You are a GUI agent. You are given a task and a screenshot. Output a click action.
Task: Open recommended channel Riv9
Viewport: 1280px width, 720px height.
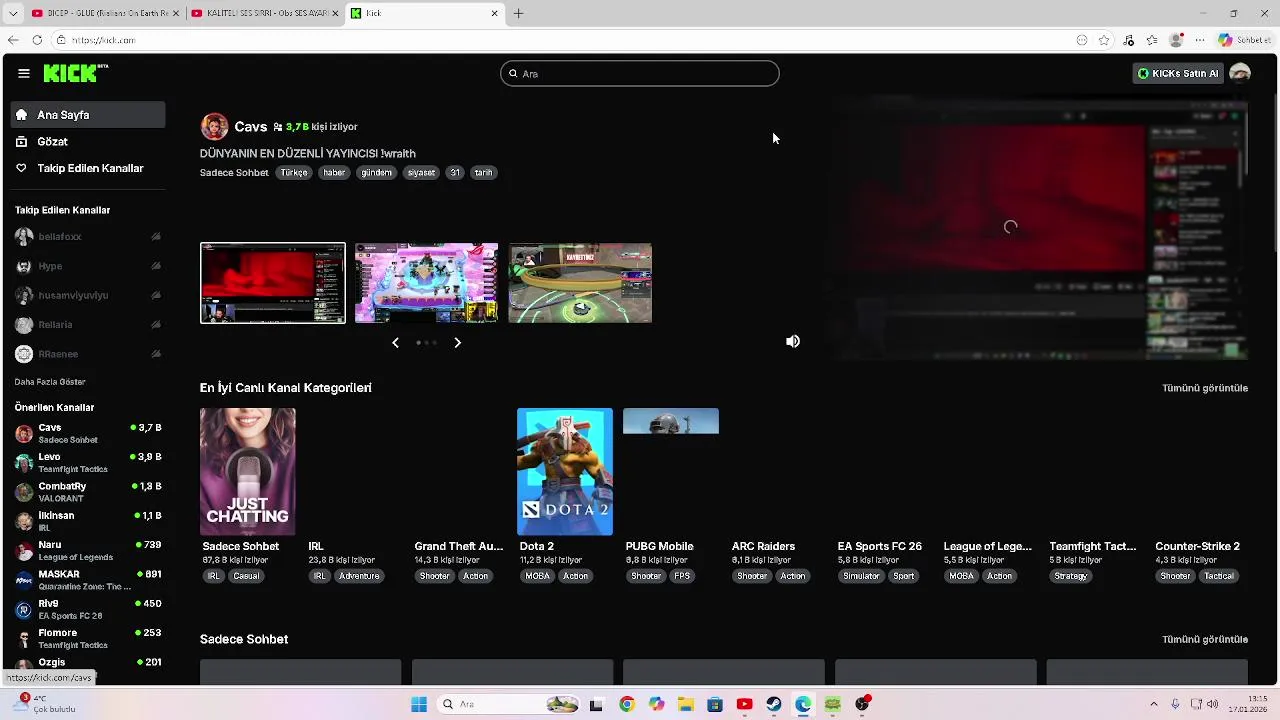(88, 609)
